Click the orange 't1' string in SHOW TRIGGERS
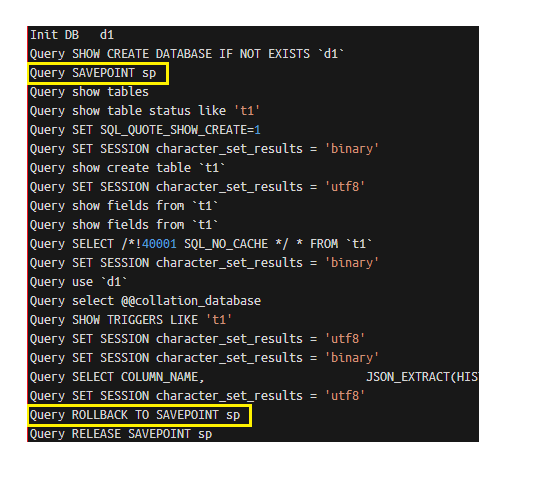The height and width of the screenshot is (477, 552). point(219,320)
